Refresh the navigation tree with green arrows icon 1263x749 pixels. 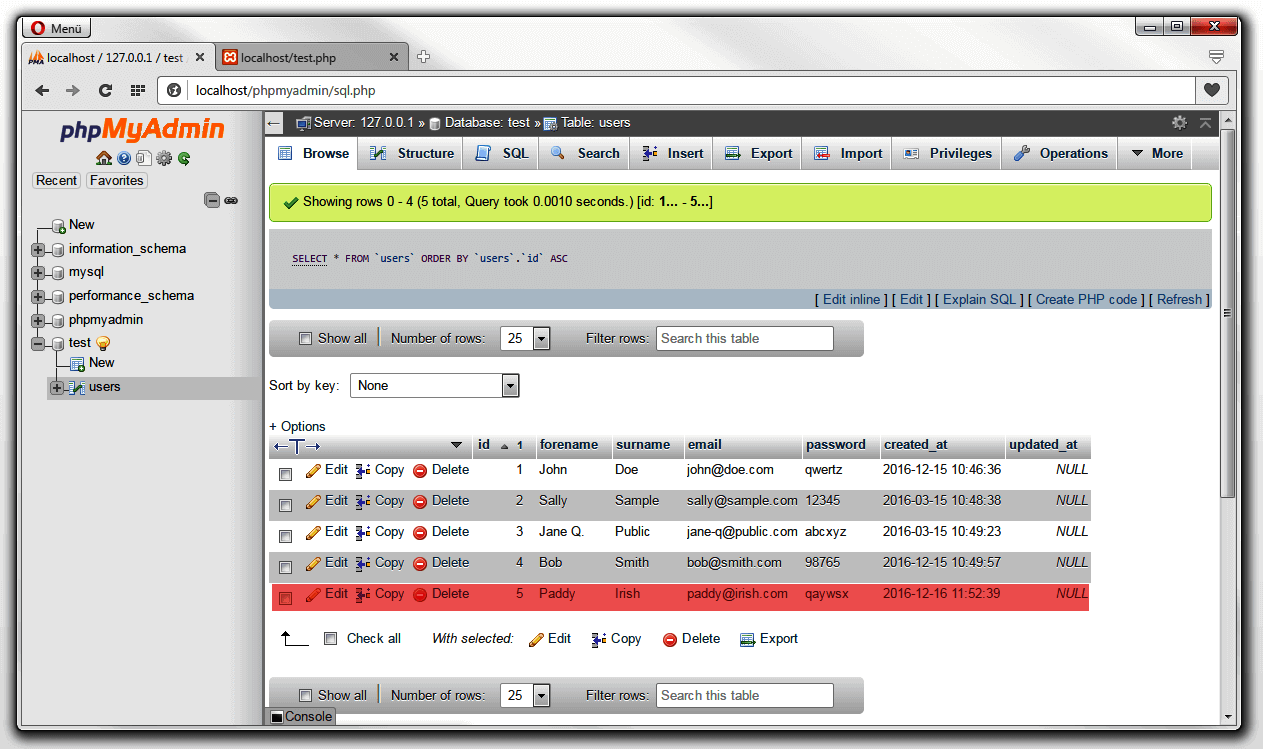pyautogui.click(x=184, y=158)
